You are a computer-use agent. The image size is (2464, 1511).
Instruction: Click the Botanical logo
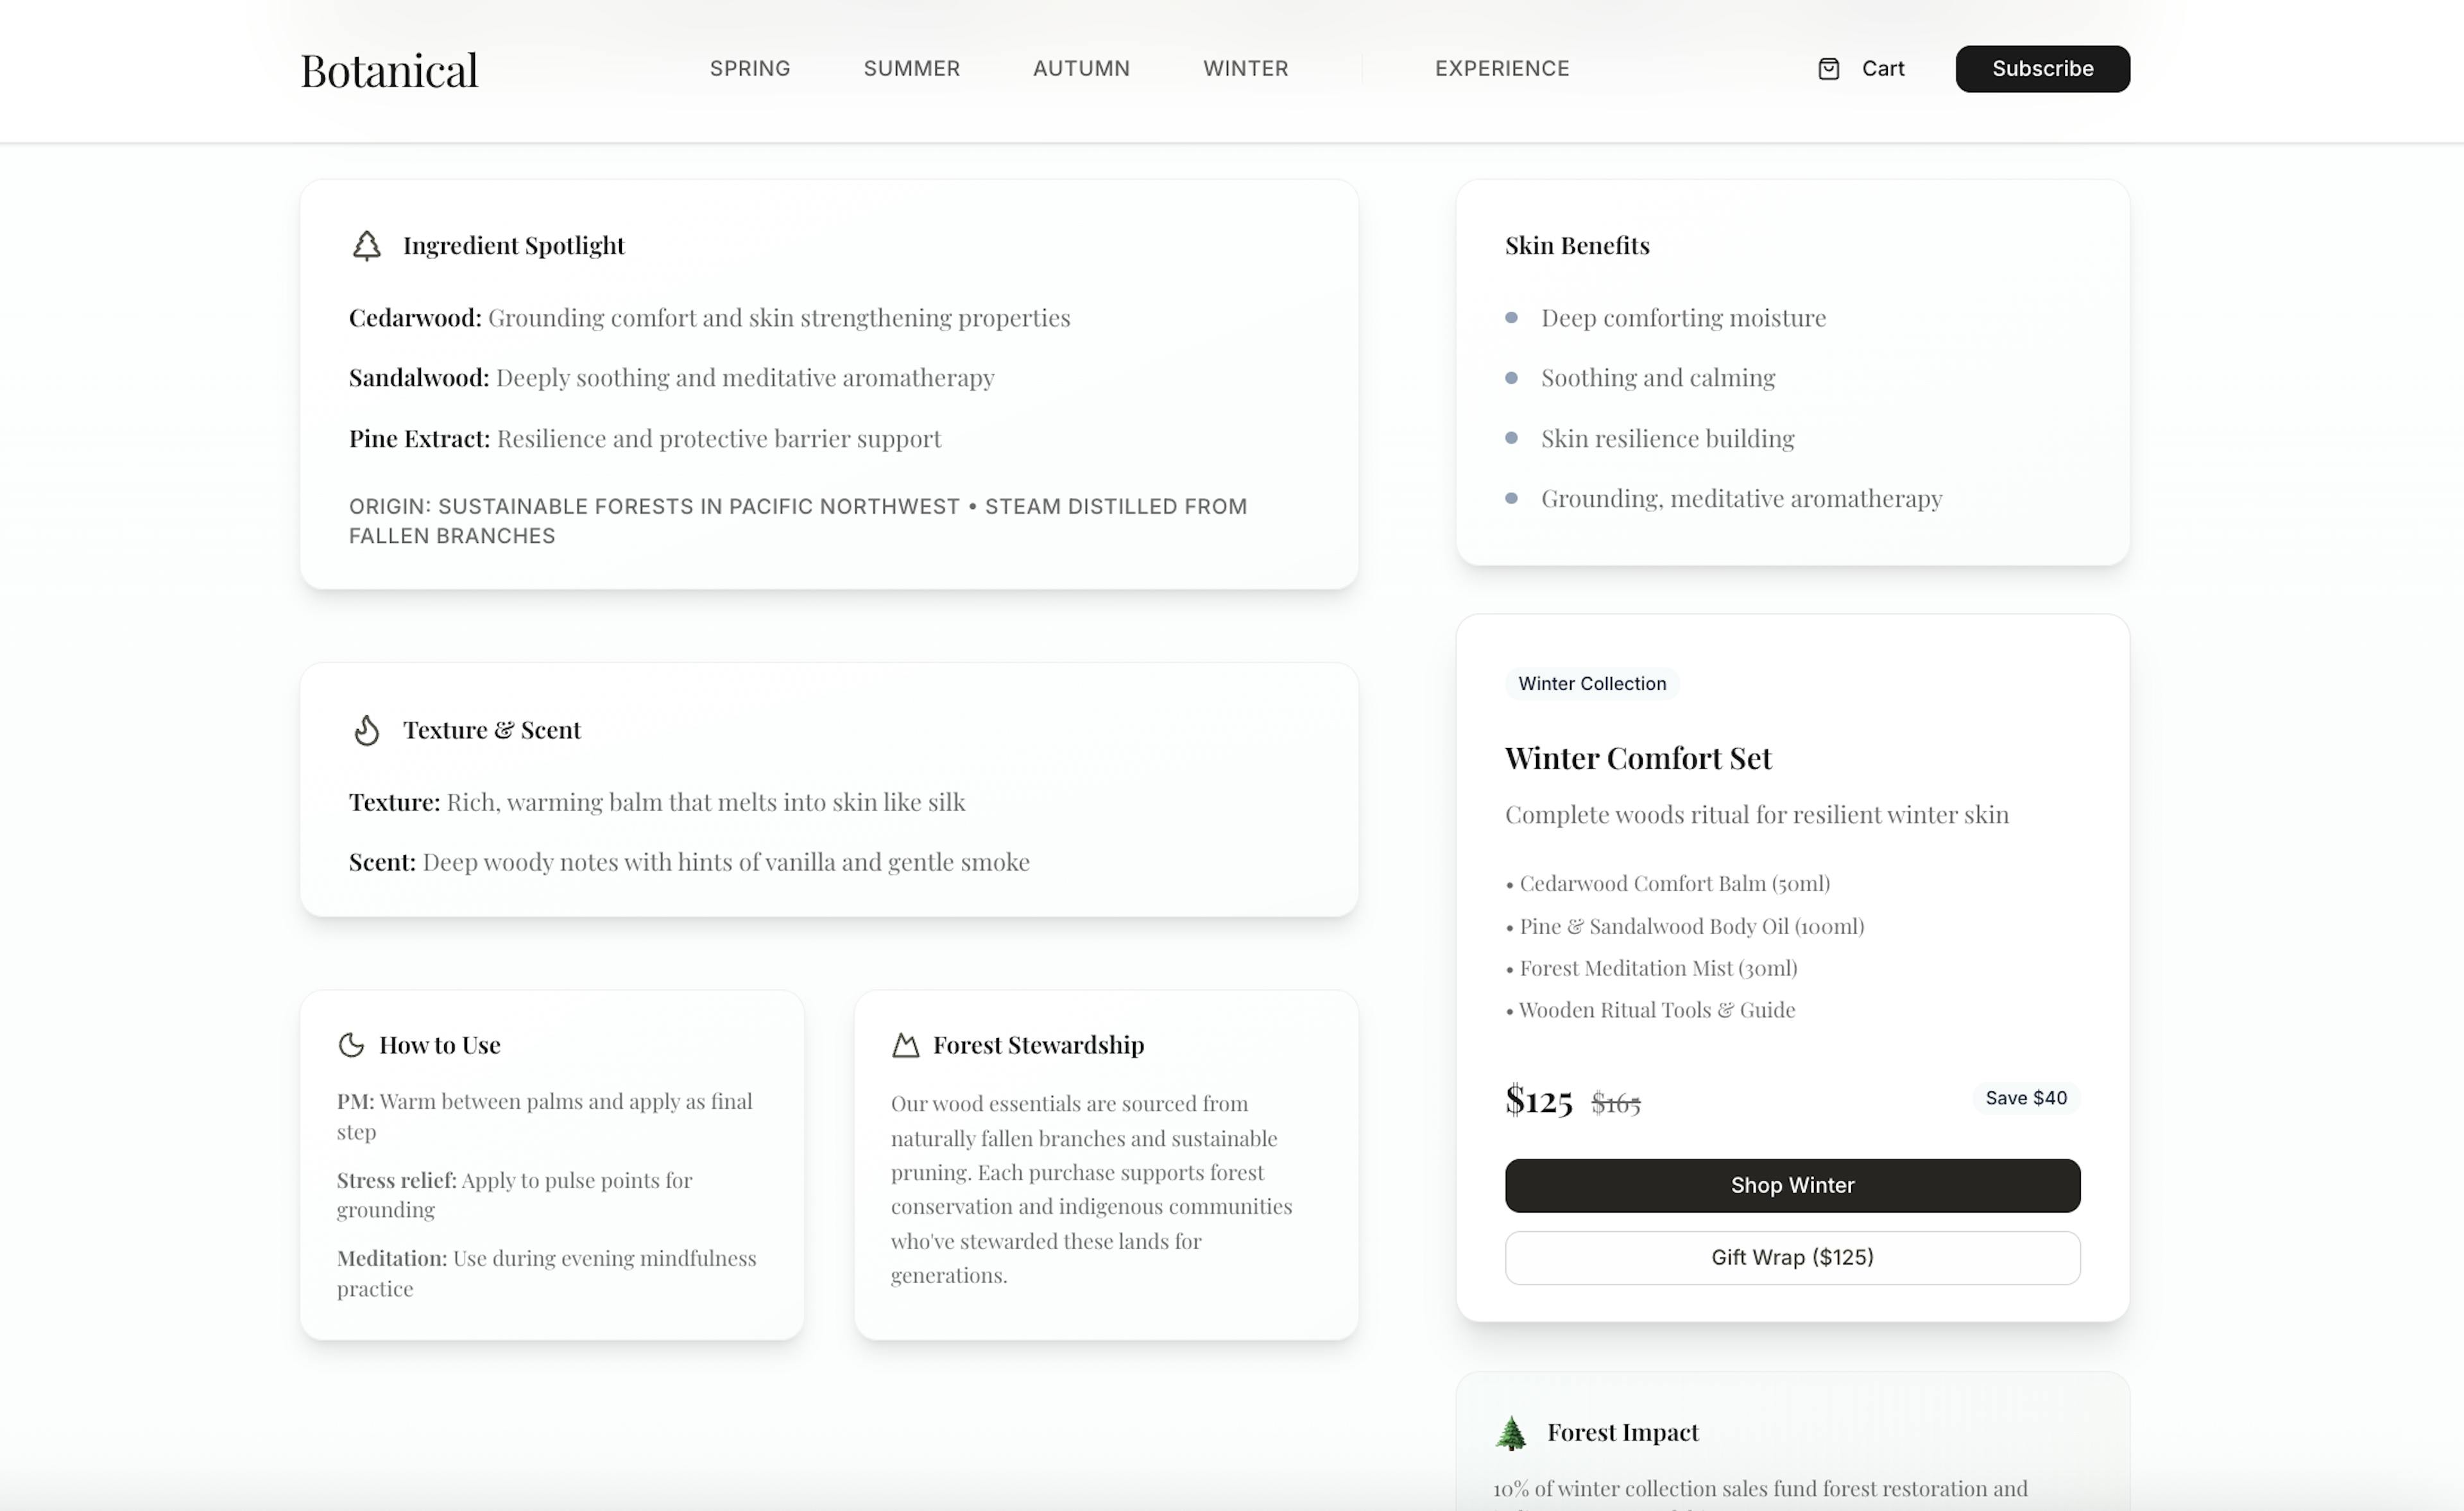pos(389,70)
